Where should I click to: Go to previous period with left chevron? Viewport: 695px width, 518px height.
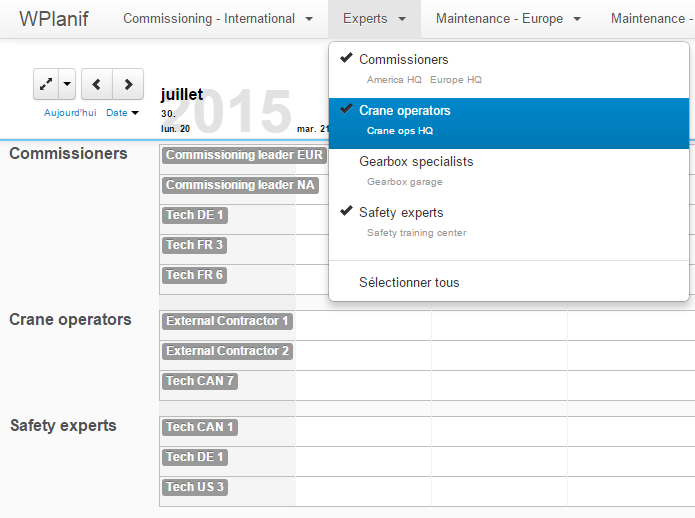tap(97, 85)
